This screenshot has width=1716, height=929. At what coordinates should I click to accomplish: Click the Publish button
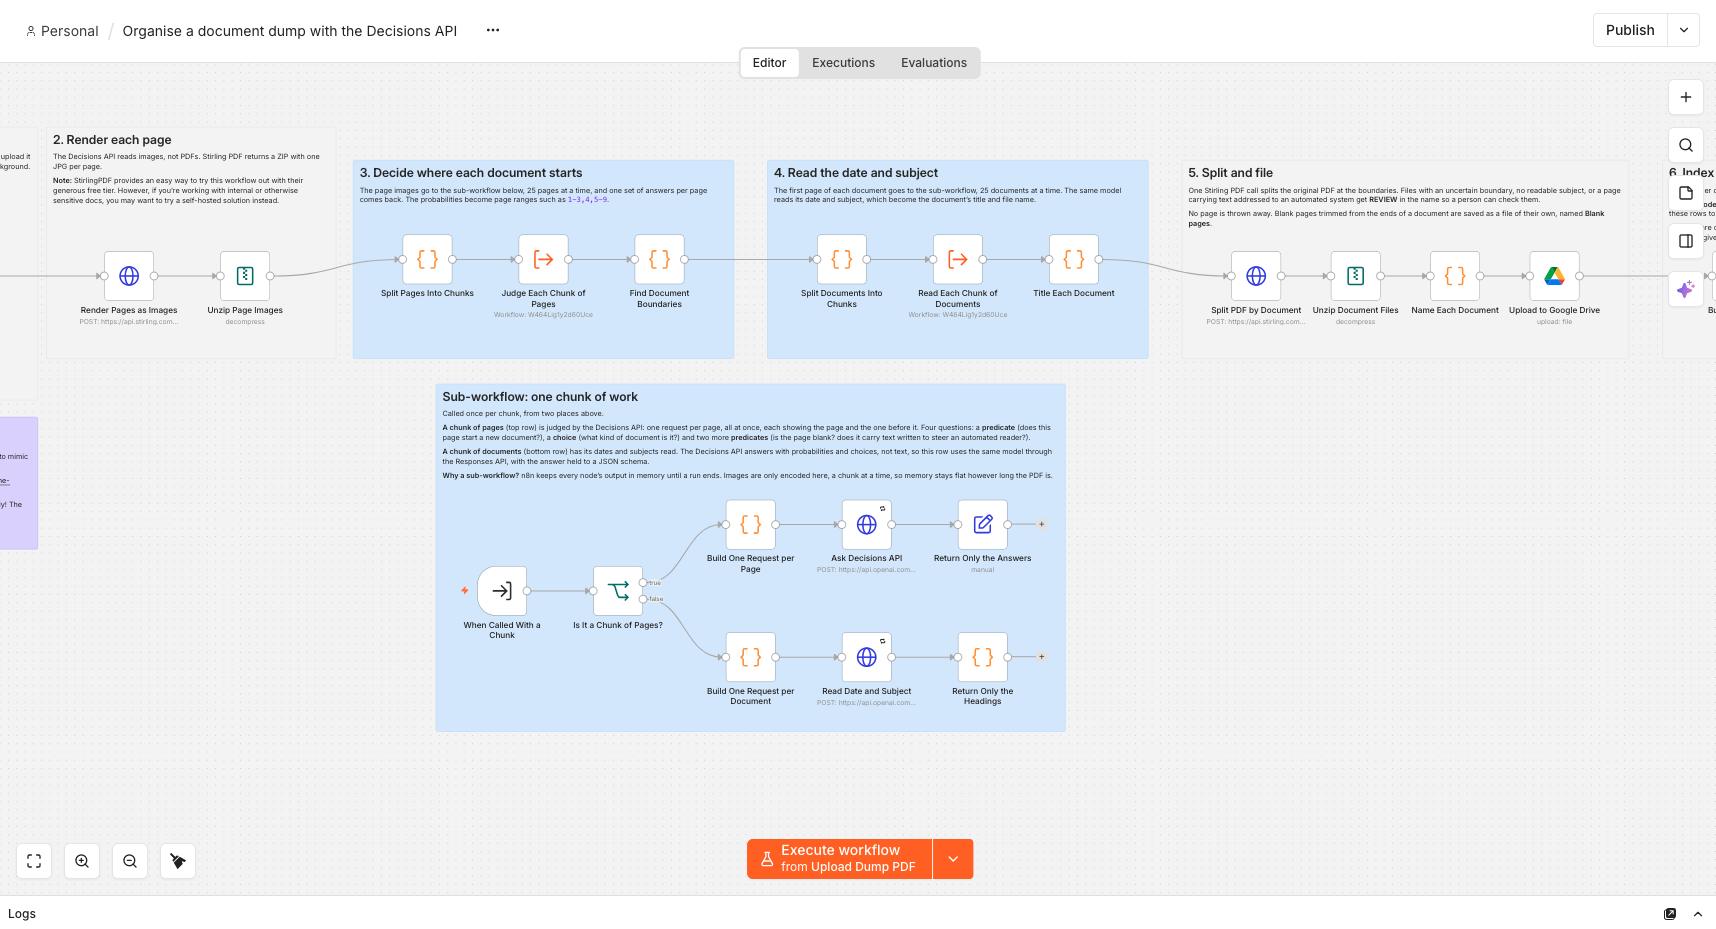1630,30
